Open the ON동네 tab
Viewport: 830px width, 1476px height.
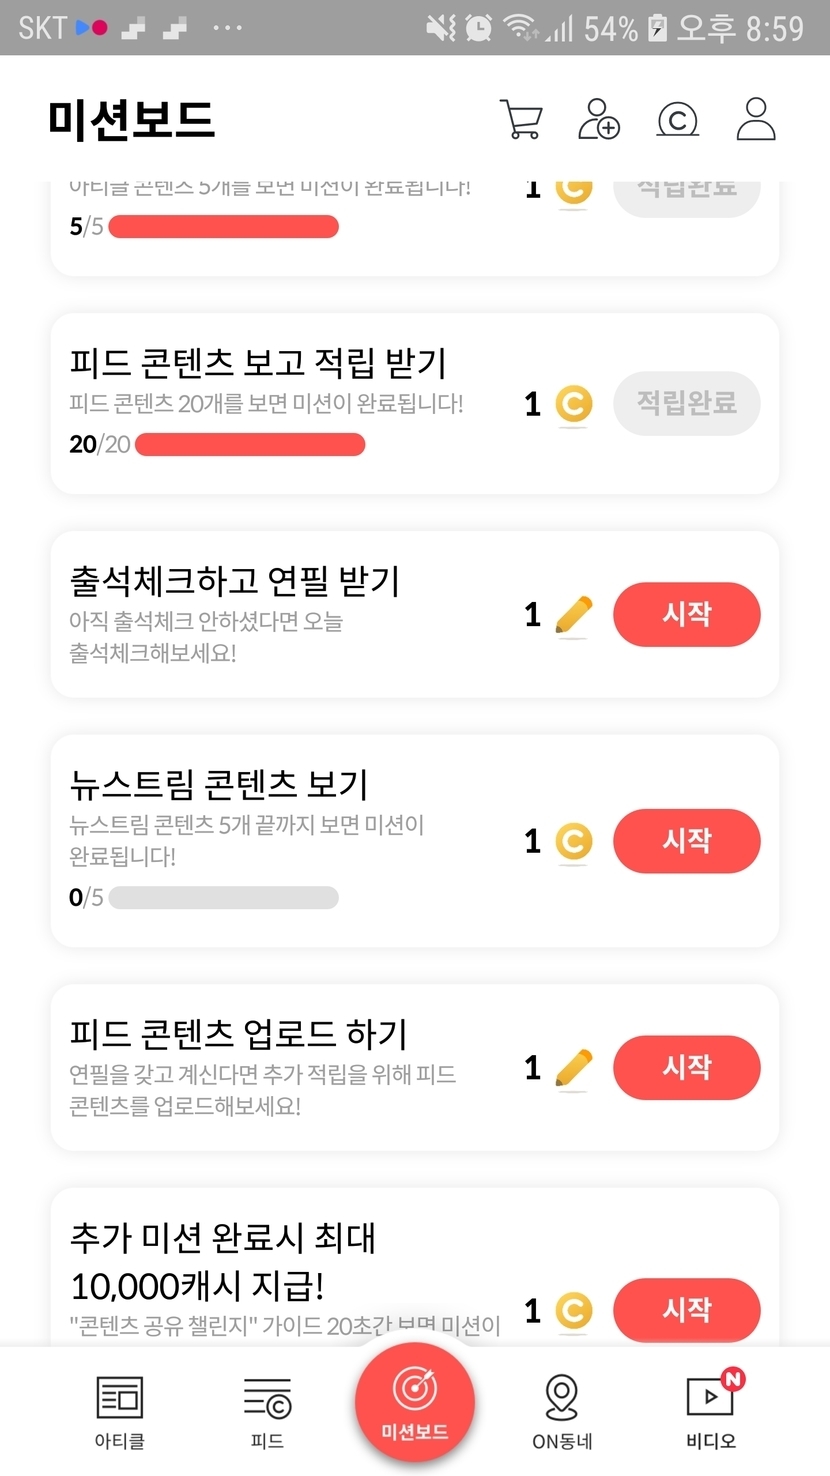(562, 1410)
